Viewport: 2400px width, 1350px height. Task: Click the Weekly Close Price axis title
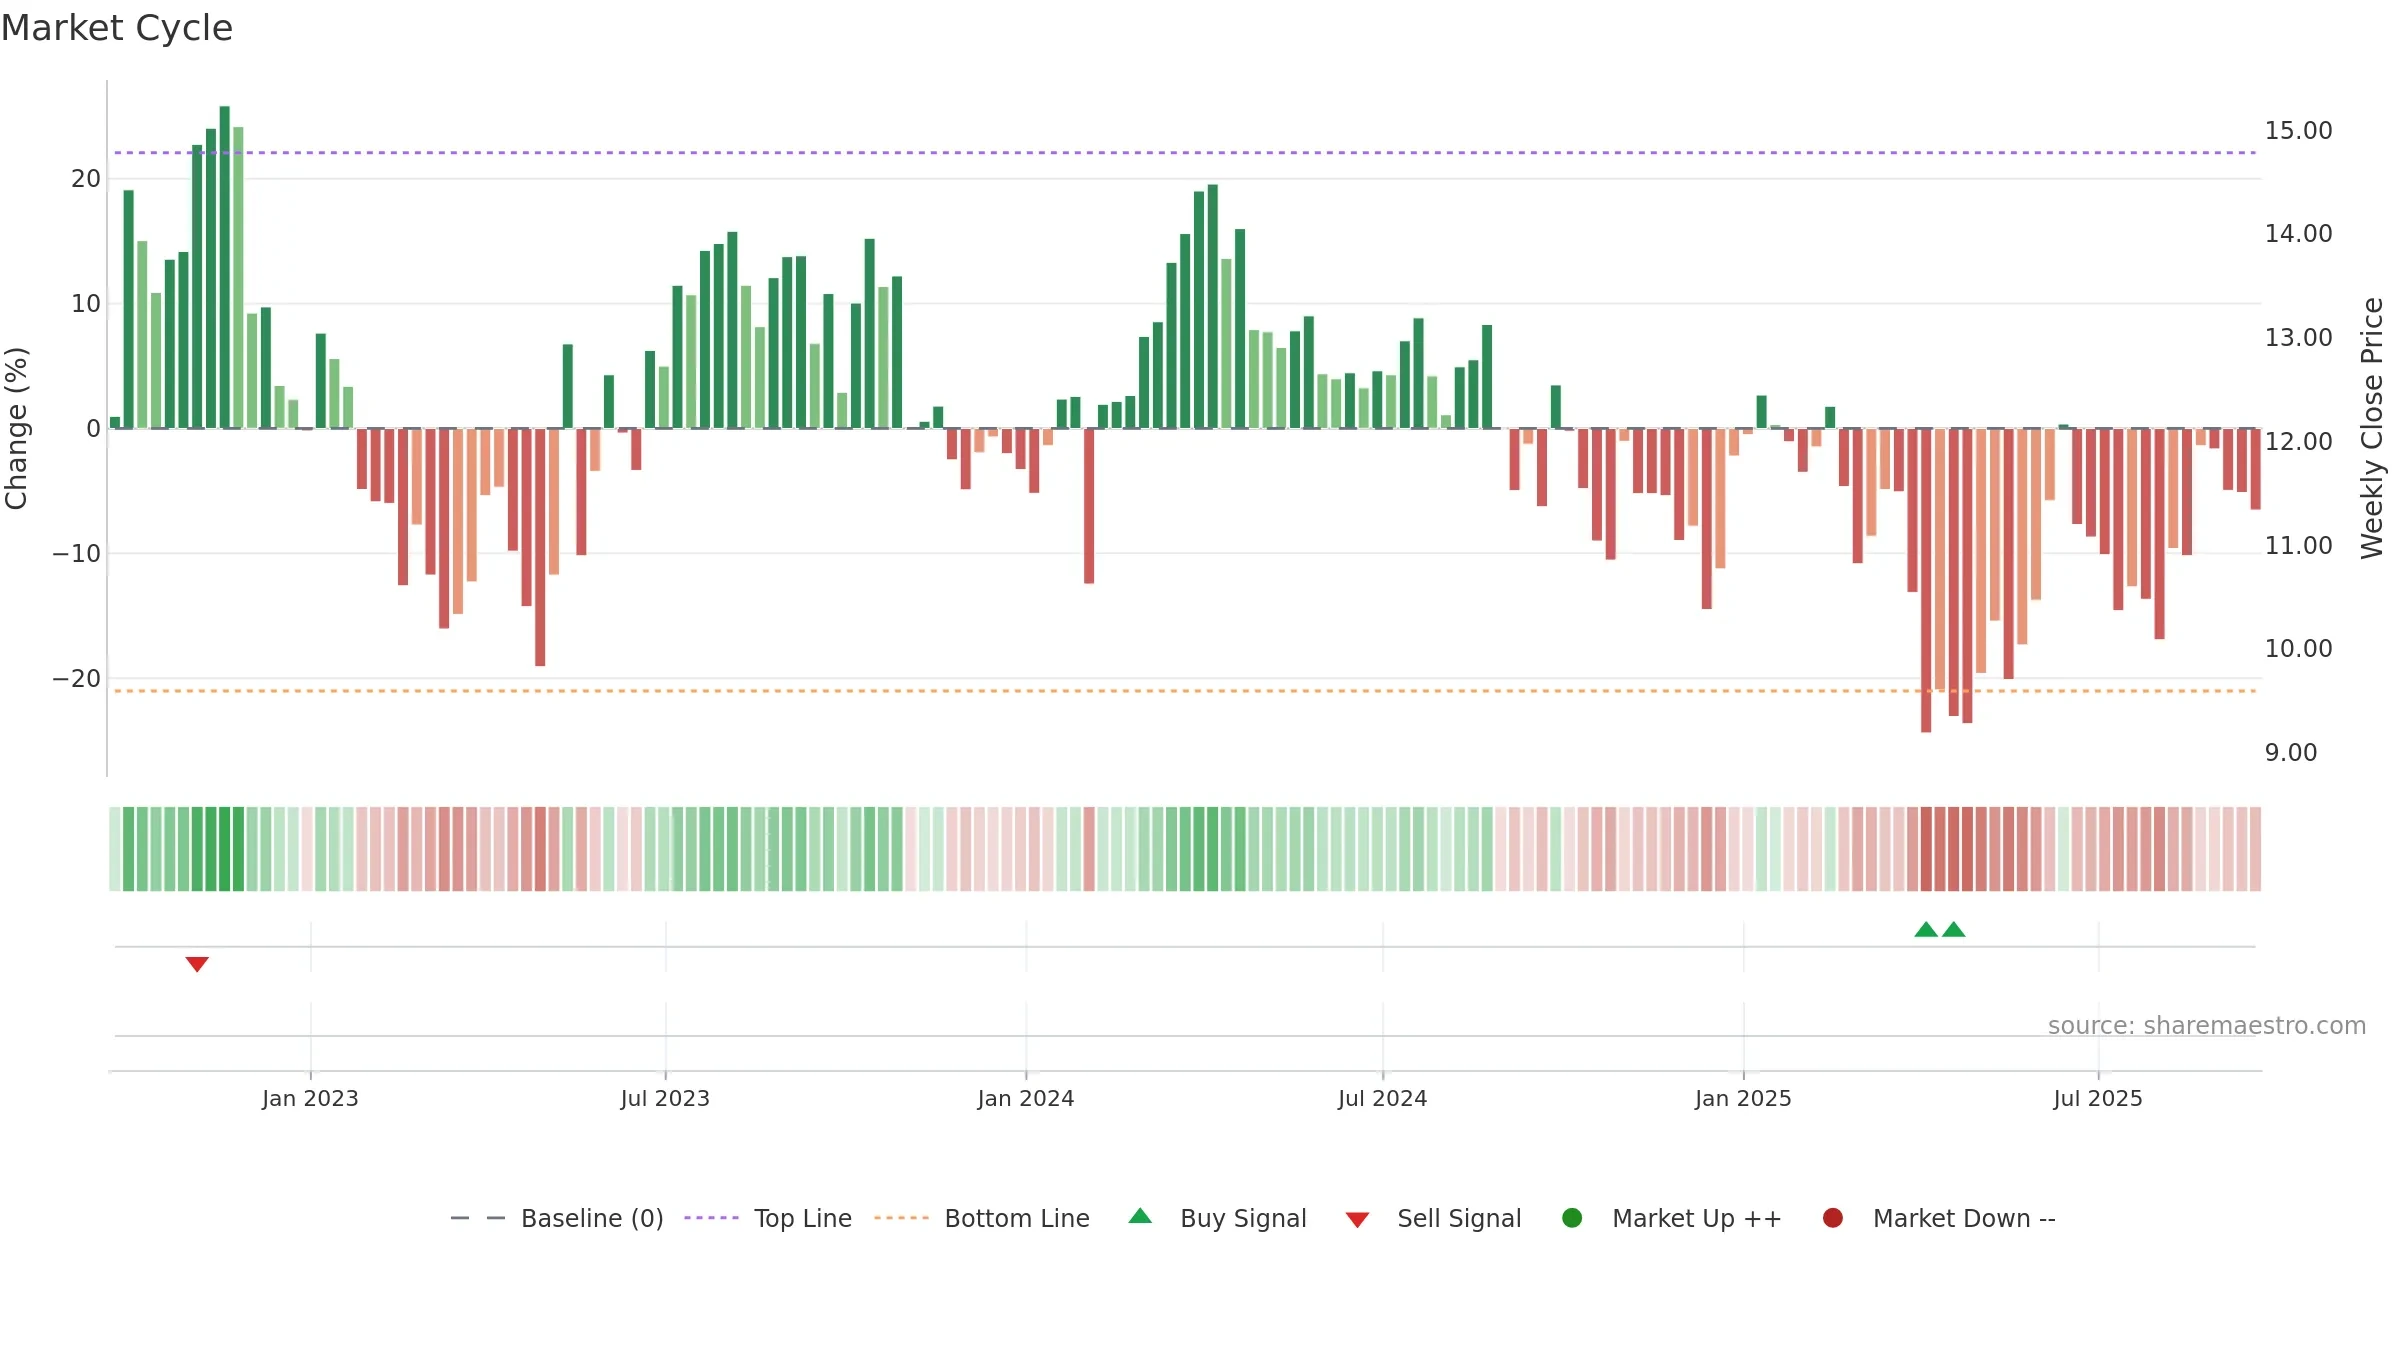point(2371,428)
